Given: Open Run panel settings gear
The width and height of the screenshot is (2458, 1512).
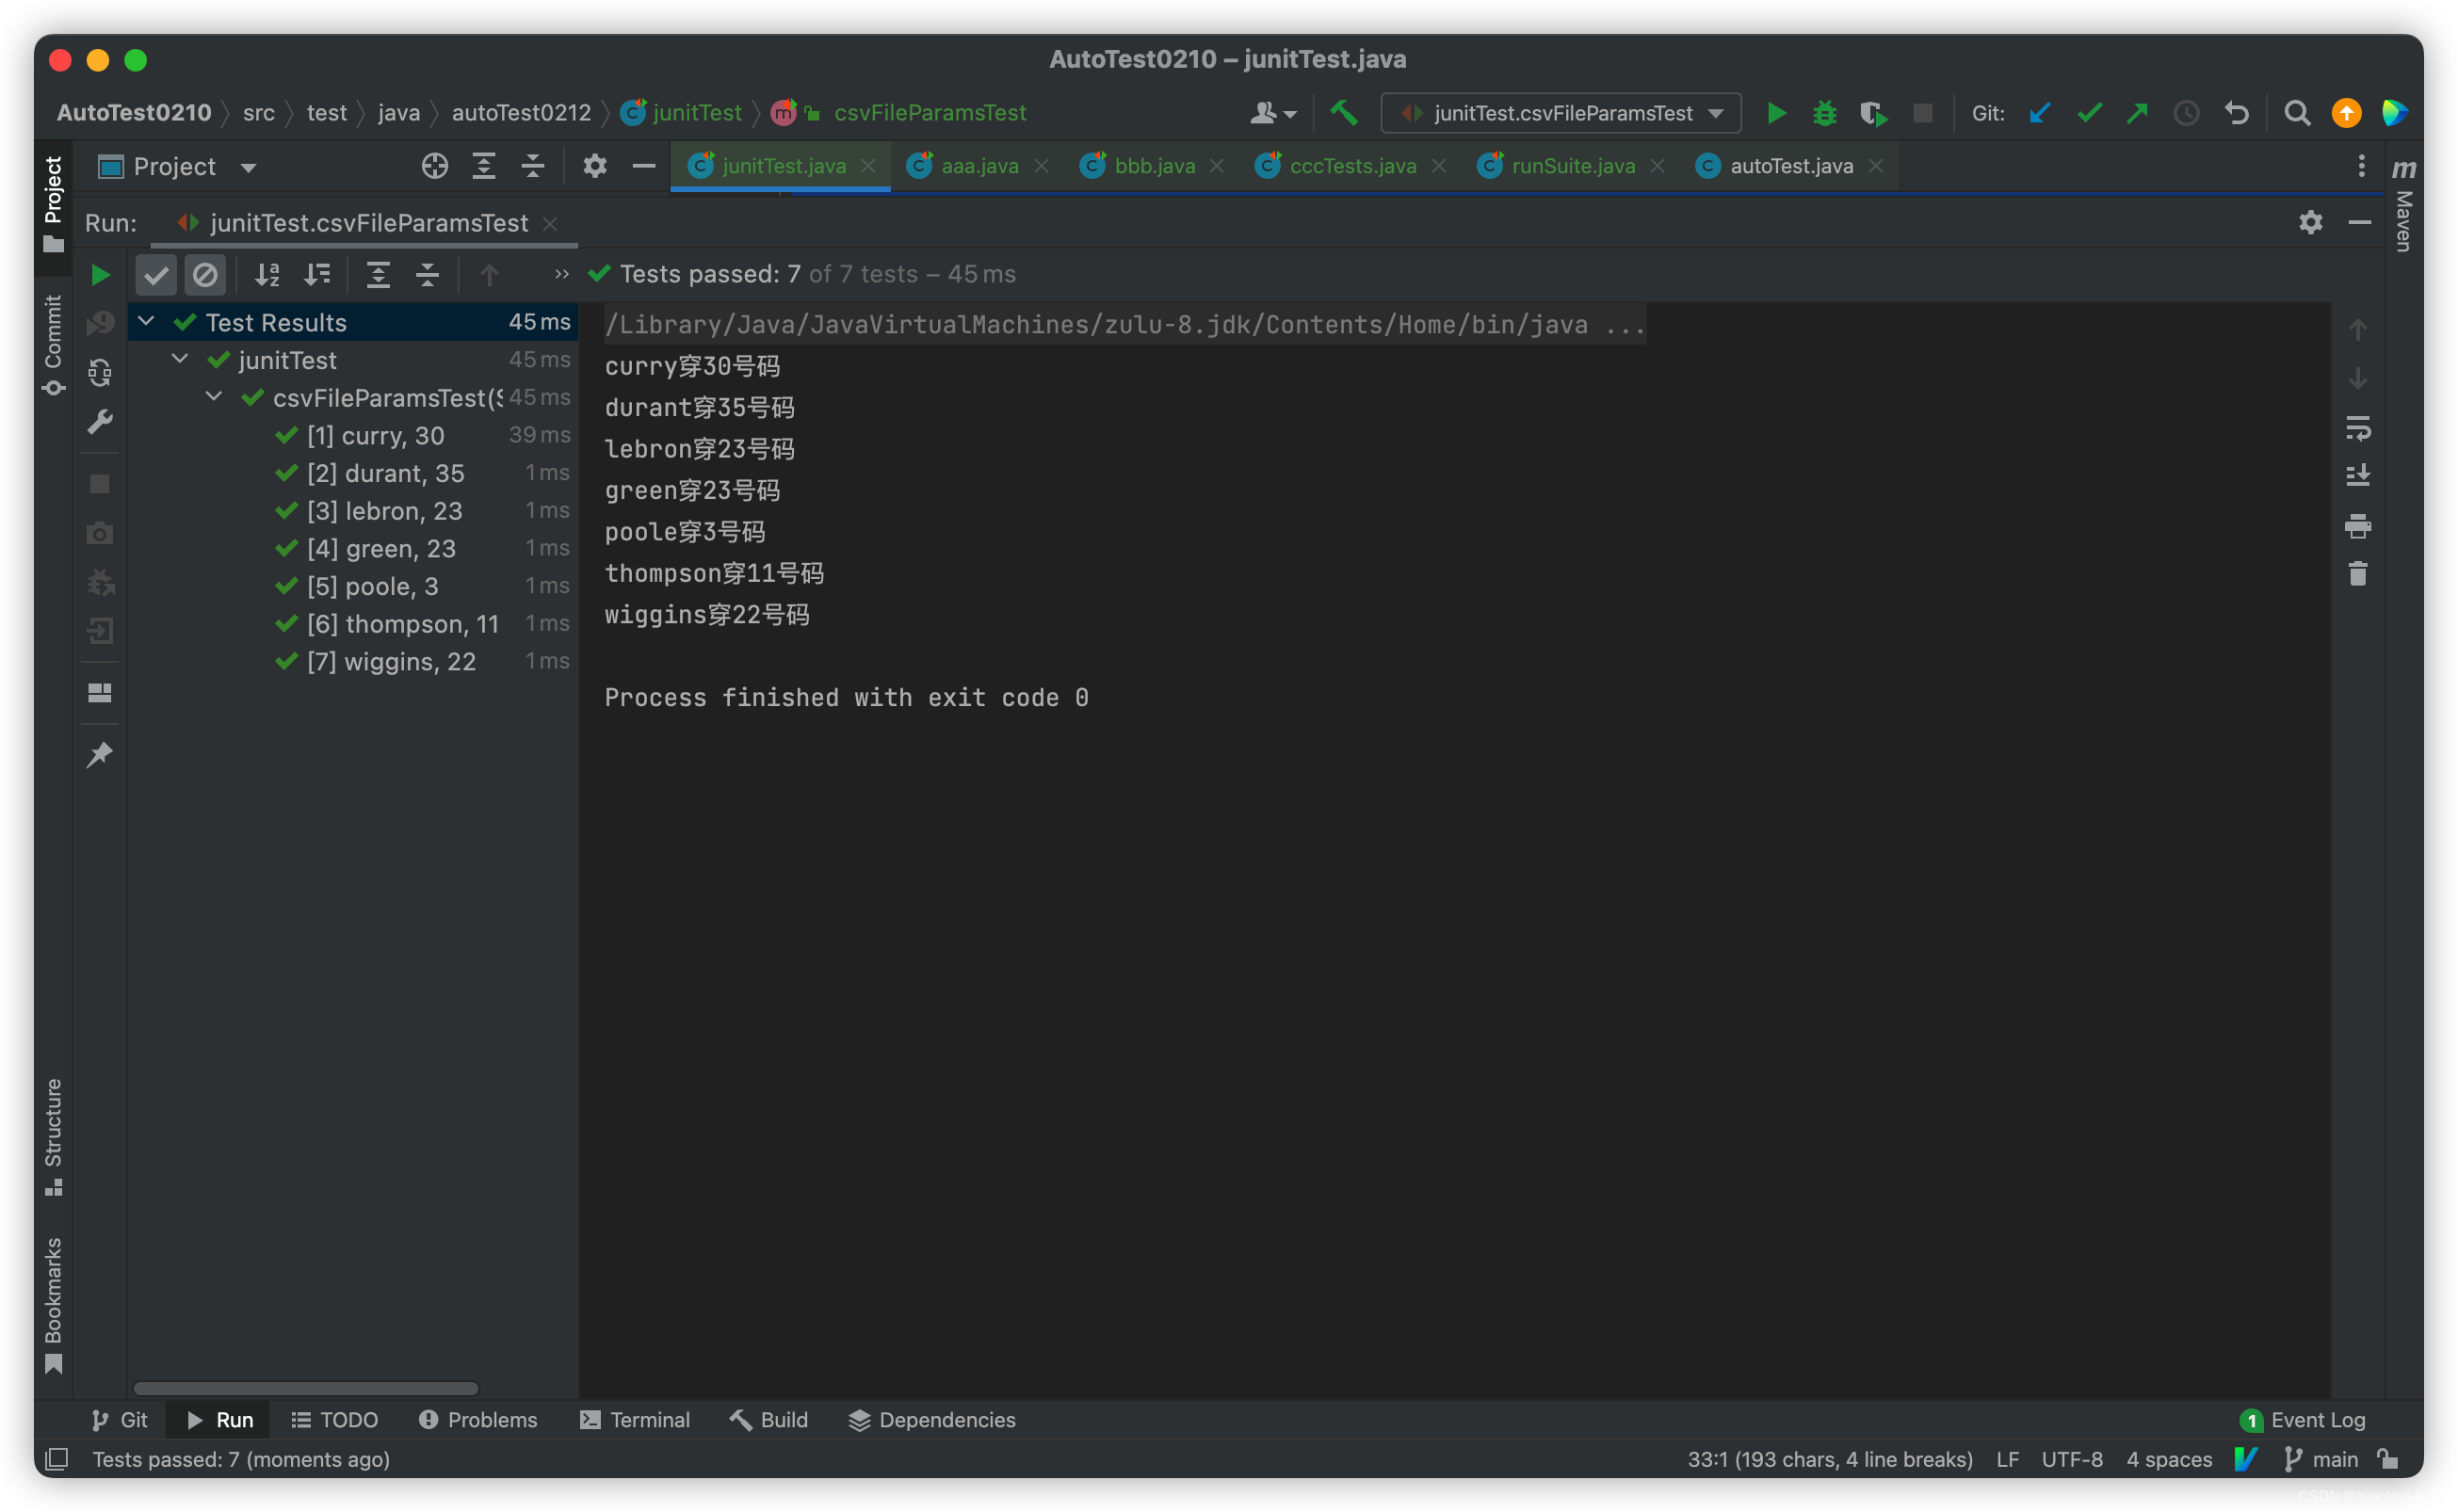Looking at the screenshot, I should coord(2310,222).
